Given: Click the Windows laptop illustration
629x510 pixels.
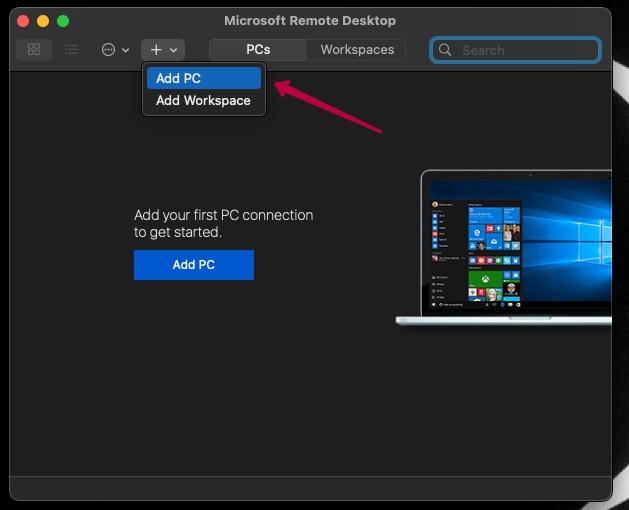Looking at the screenshot, I should point(504,247).
